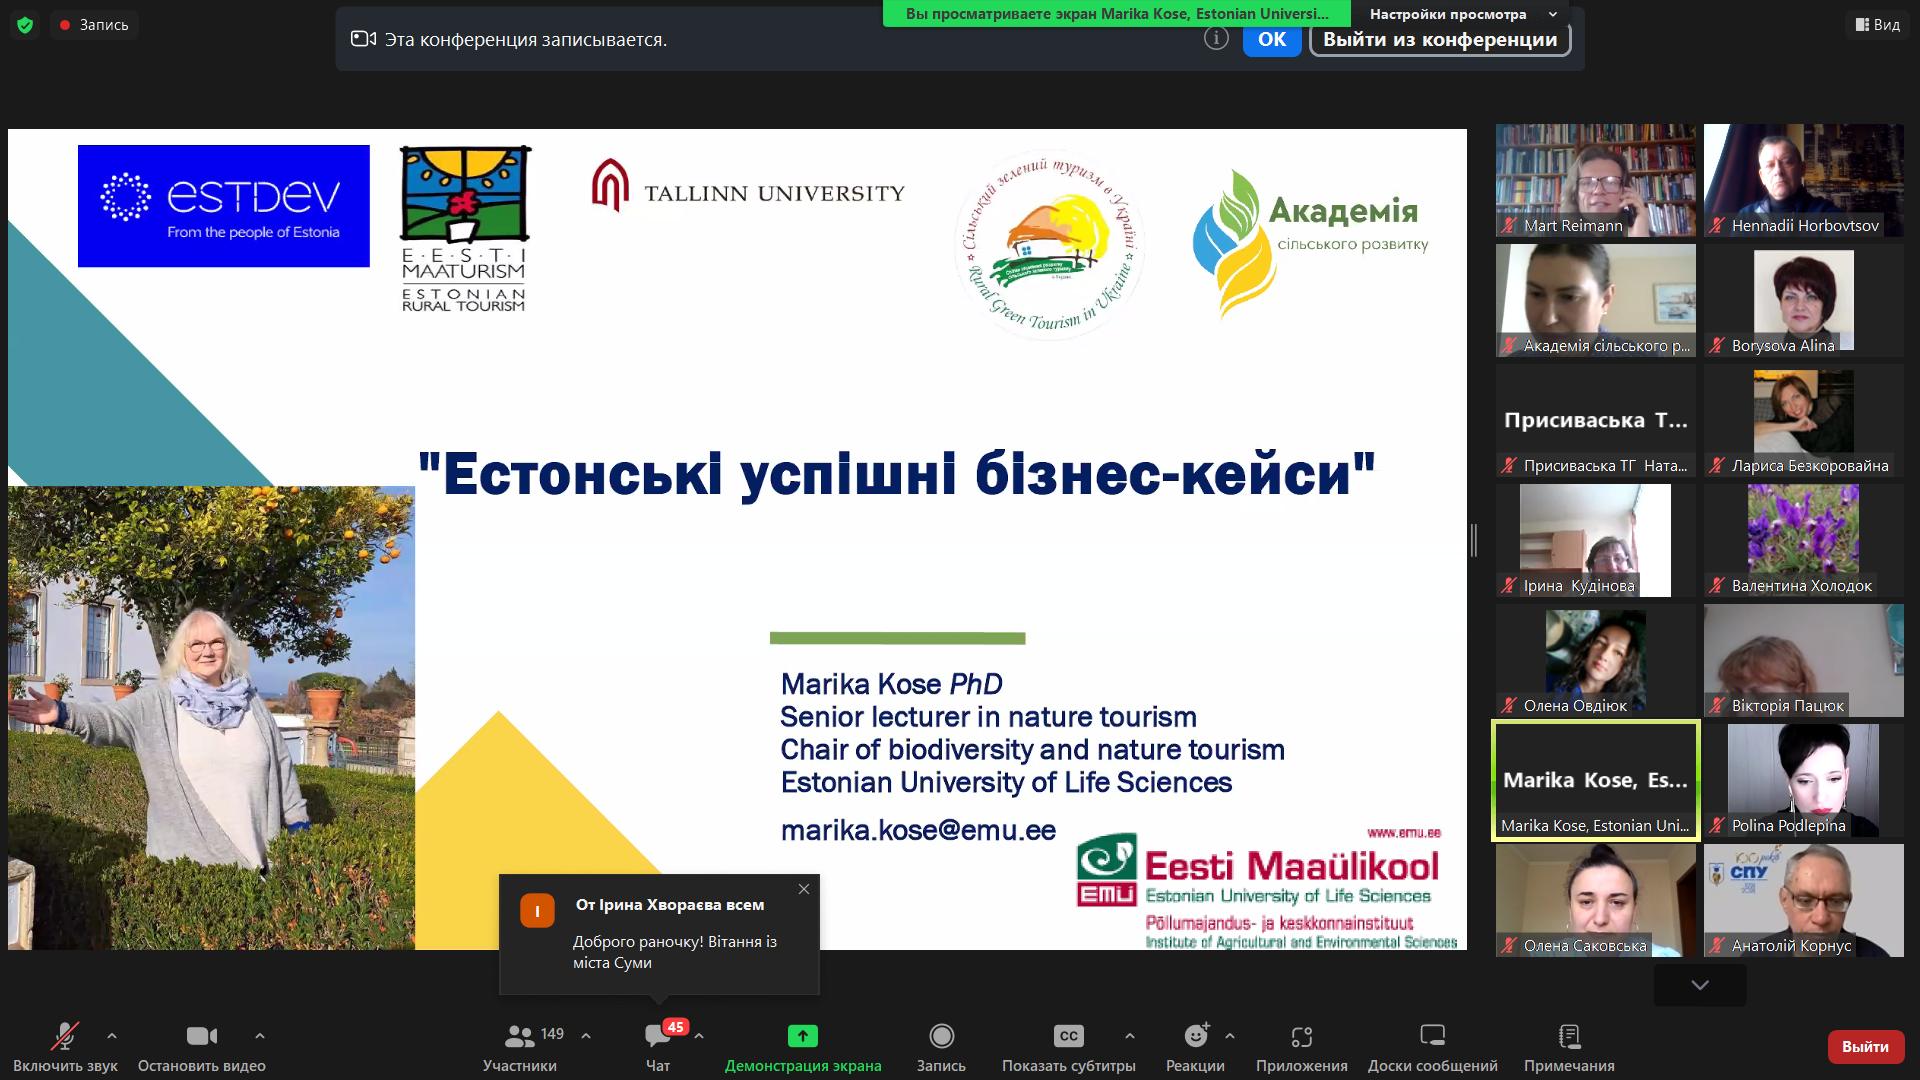Image resolution: width=1920 pixels, height=1080 pixels.
Task: Toggle camera with Остановить видео
Action: 201,1037
